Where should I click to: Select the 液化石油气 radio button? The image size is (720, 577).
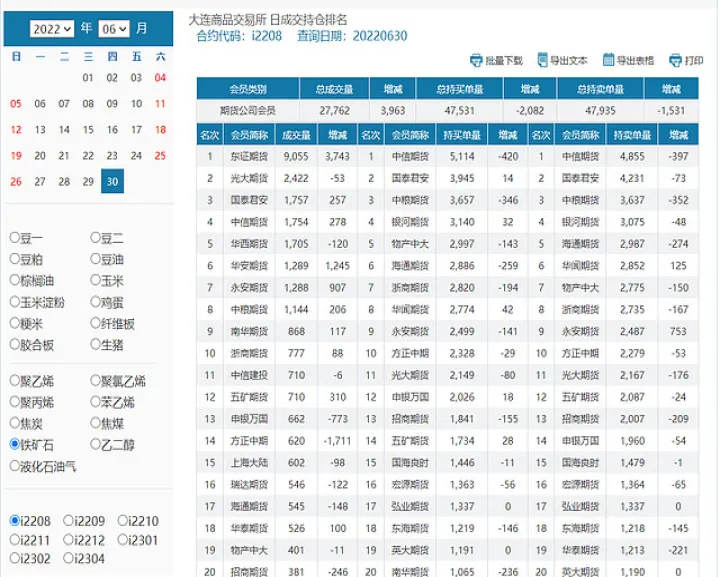[15, 466]
